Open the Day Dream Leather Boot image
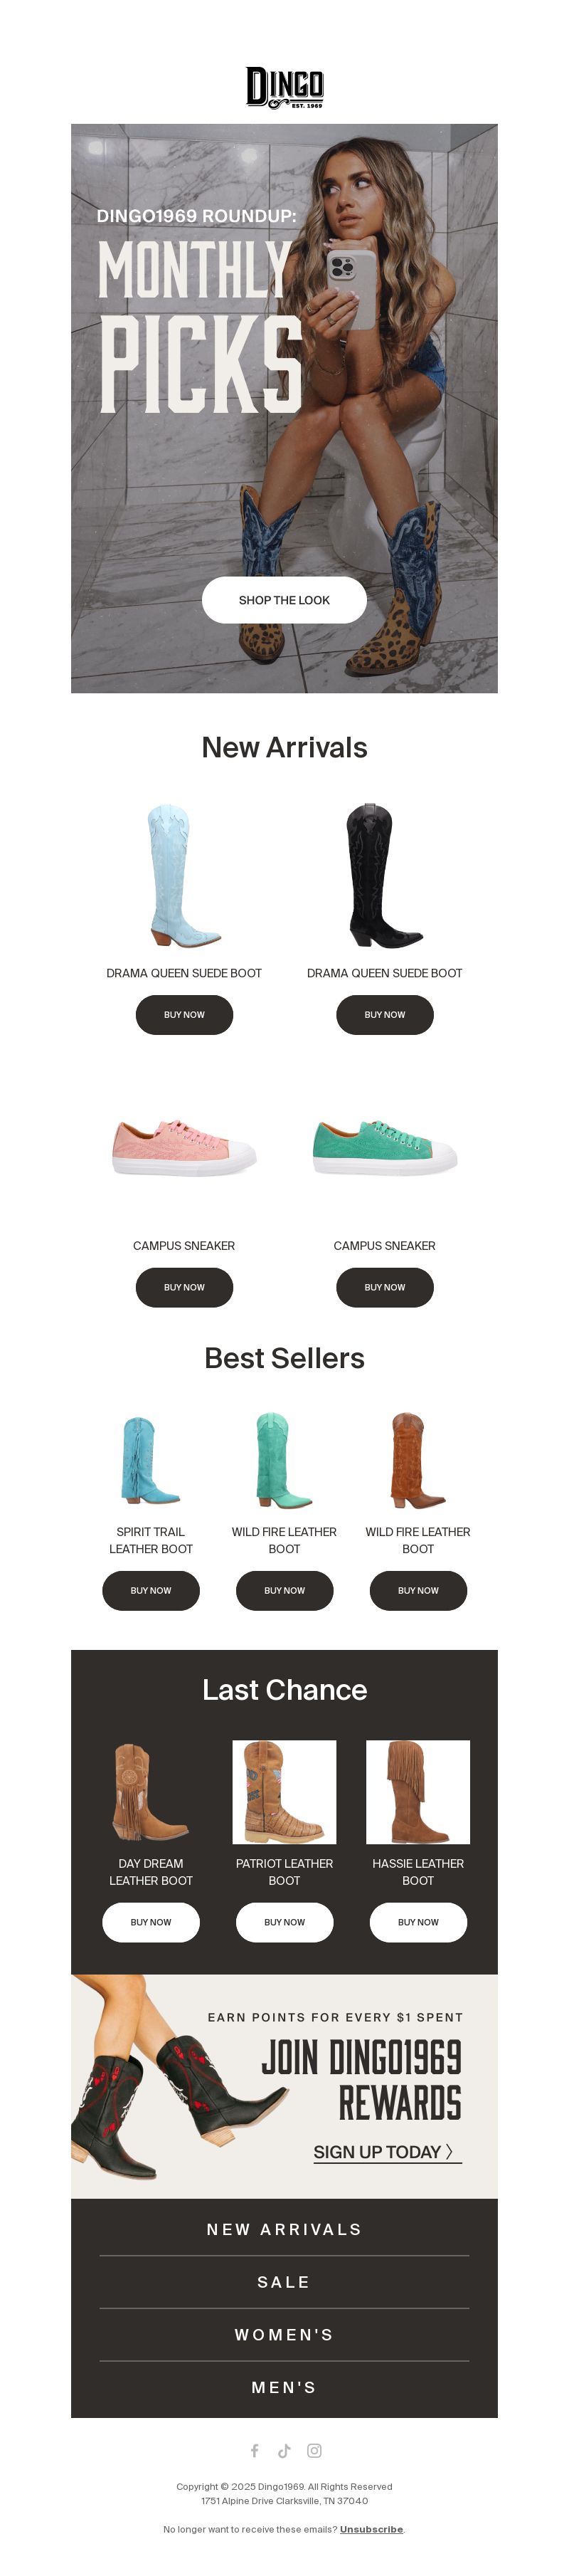 151,1792
